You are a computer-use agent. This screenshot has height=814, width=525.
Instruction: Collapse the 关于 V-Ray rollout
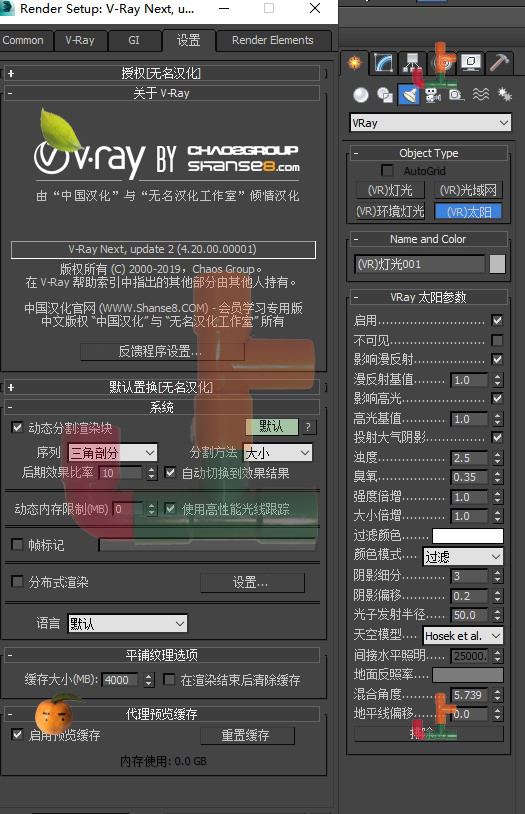point(161,93)
